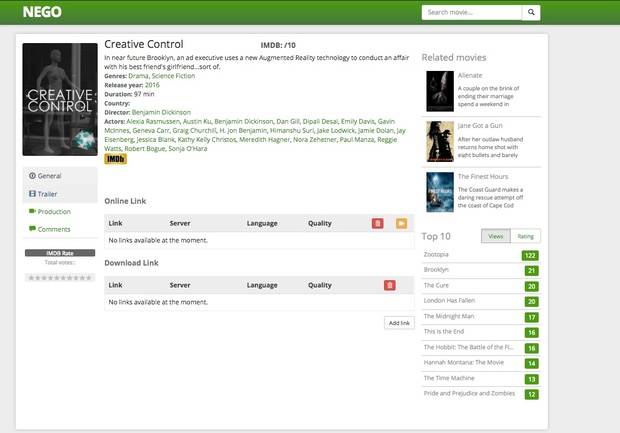
Task: Open the General sidebar tab
Action: click(x=60, y=176)
